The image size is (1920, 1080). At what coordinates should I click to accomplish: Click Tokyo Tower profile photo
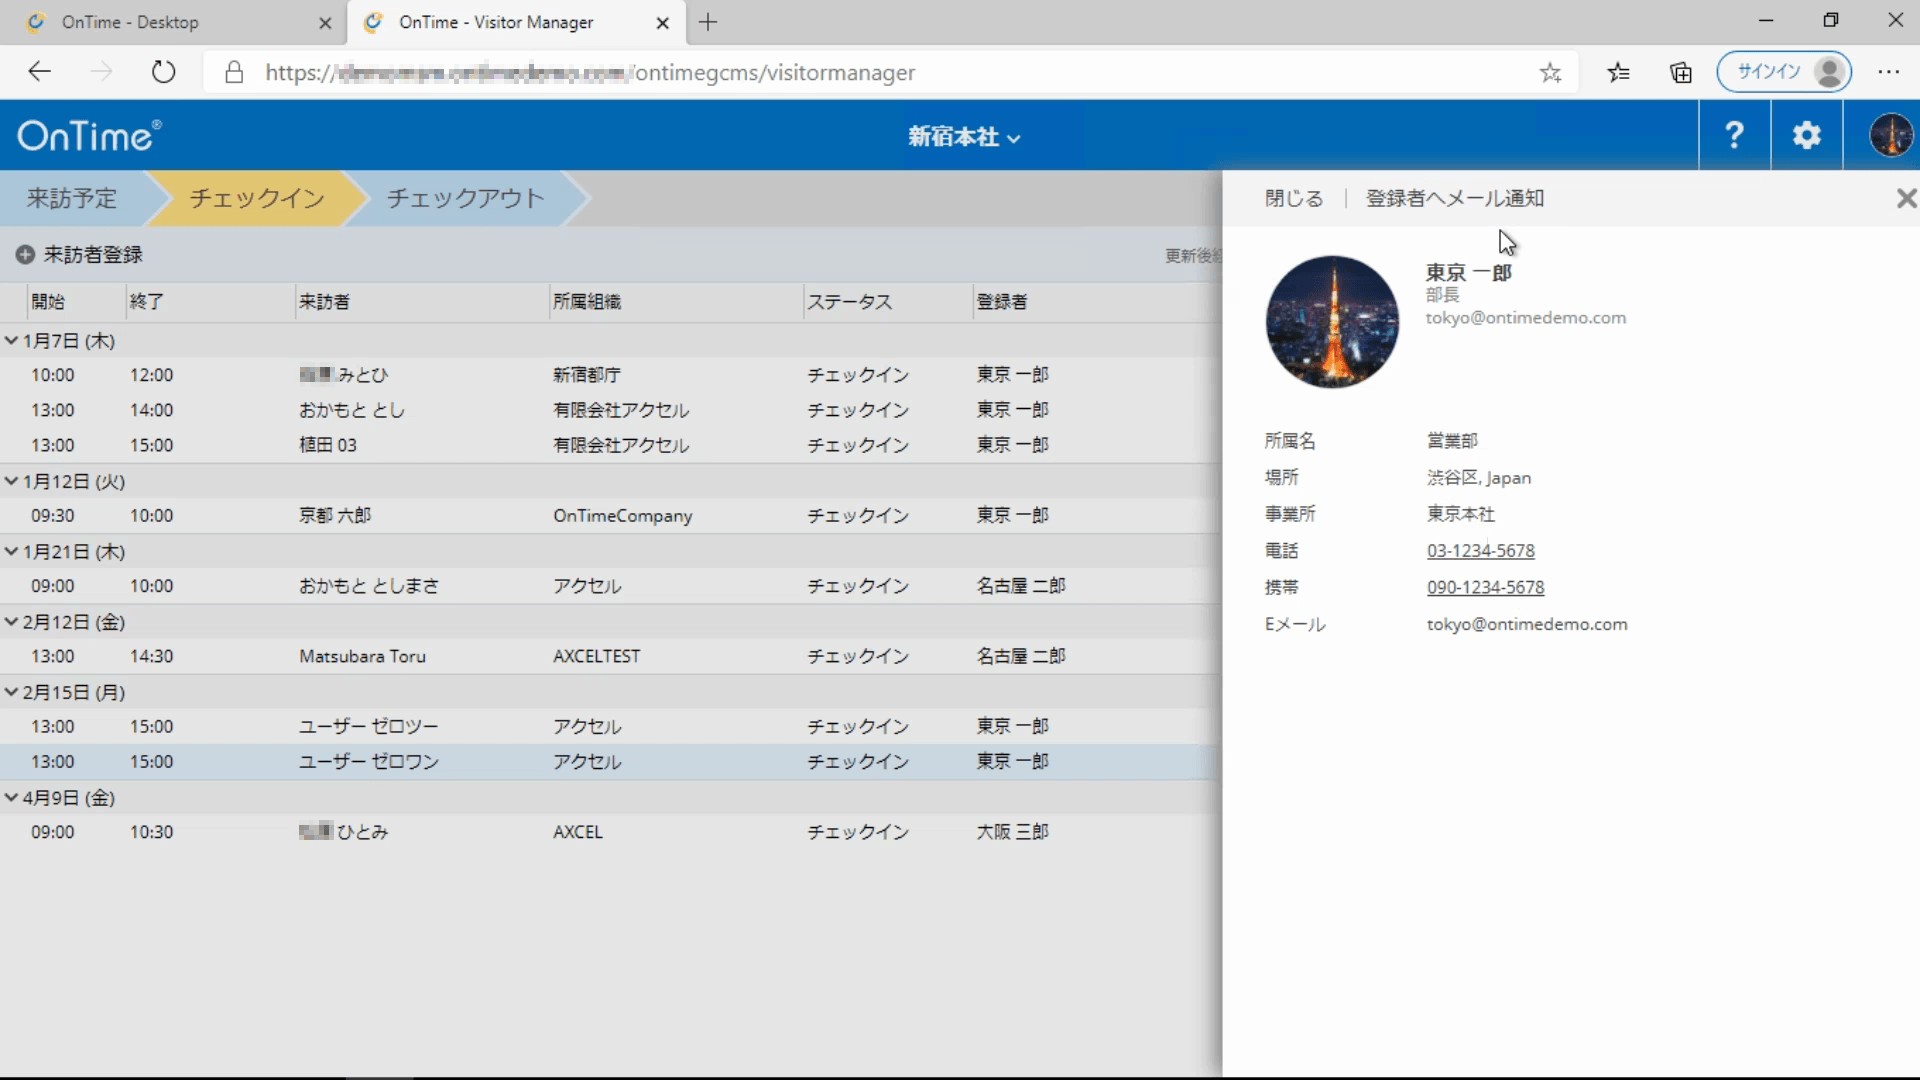tap(1332, 322)
